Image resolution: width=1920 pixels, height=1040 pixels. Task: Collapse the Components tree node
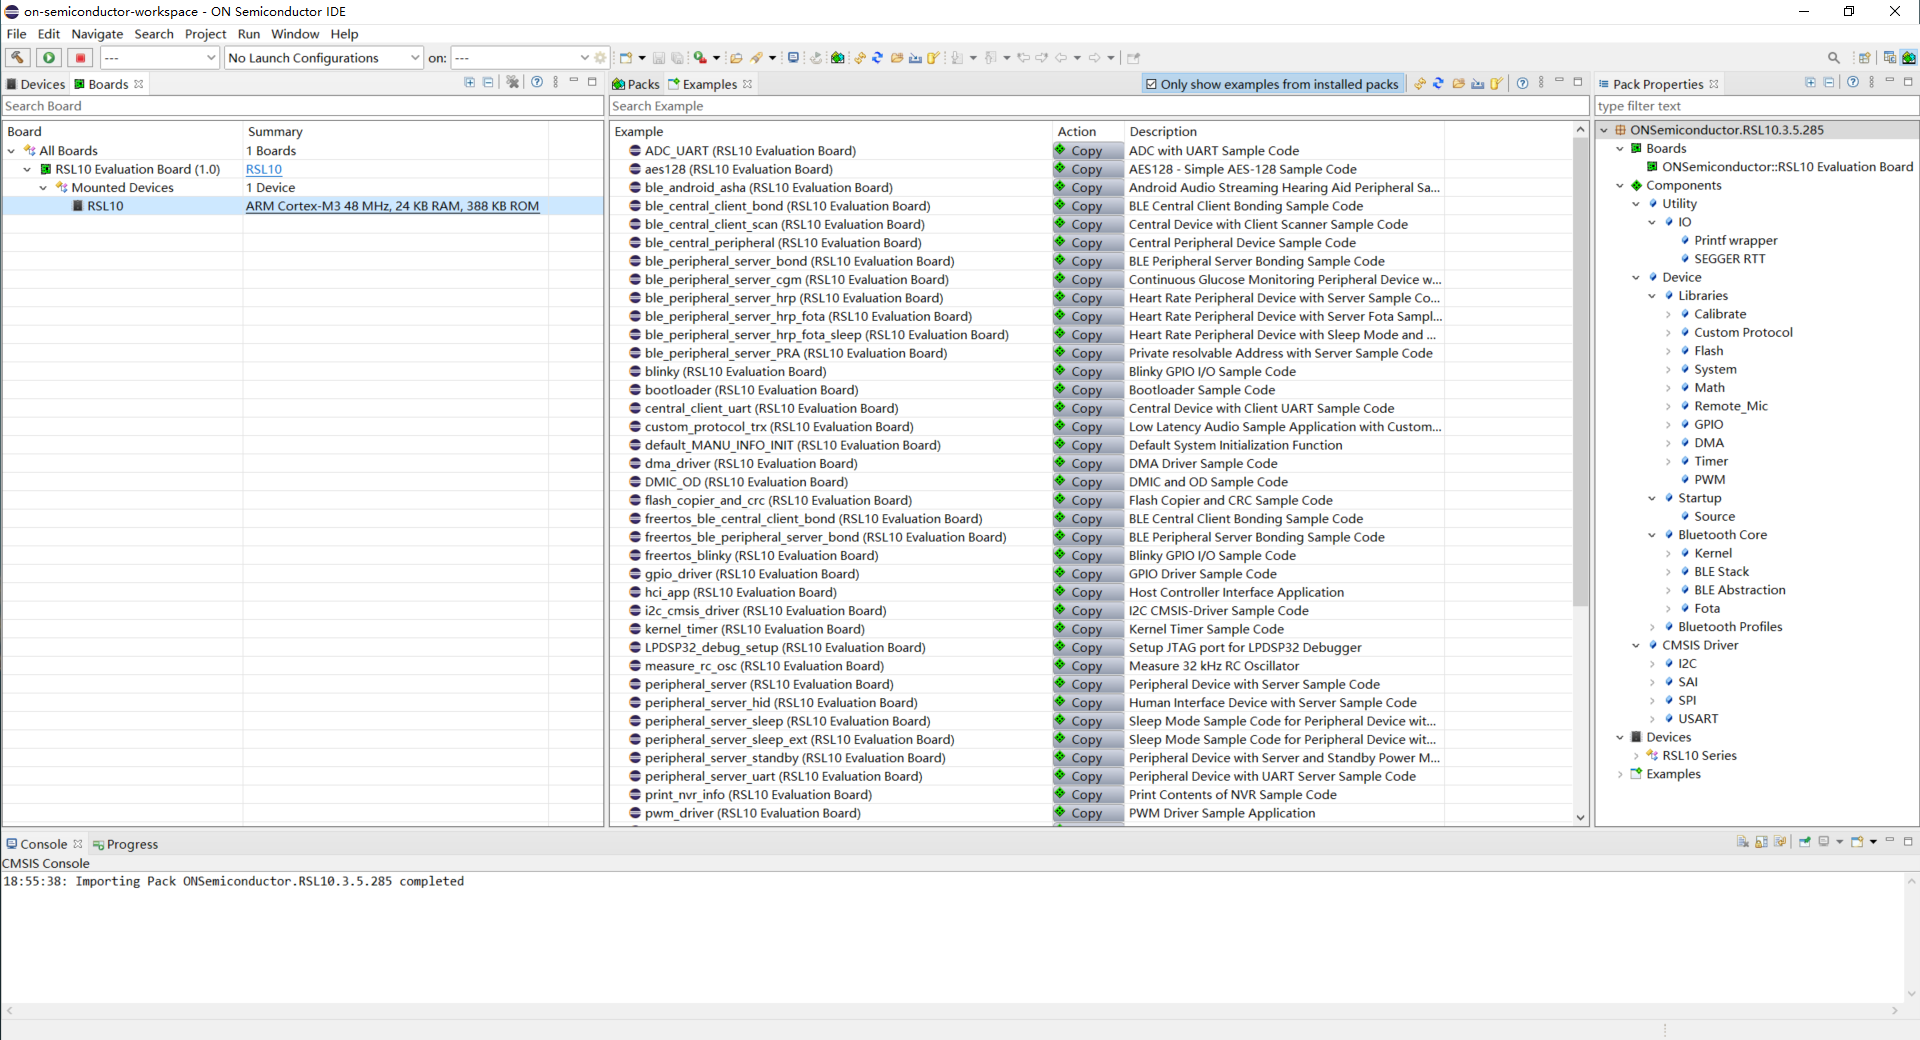point(1620,186)
